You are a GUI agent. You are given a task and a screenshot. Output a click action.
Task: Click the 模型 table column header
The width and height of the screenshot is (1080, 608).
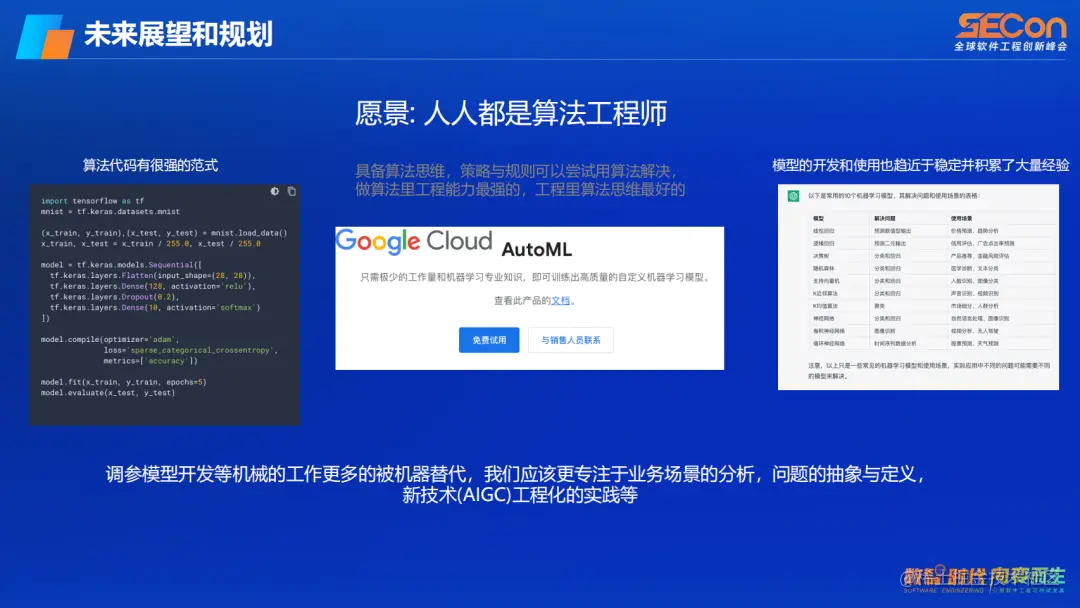coord(818,218)
